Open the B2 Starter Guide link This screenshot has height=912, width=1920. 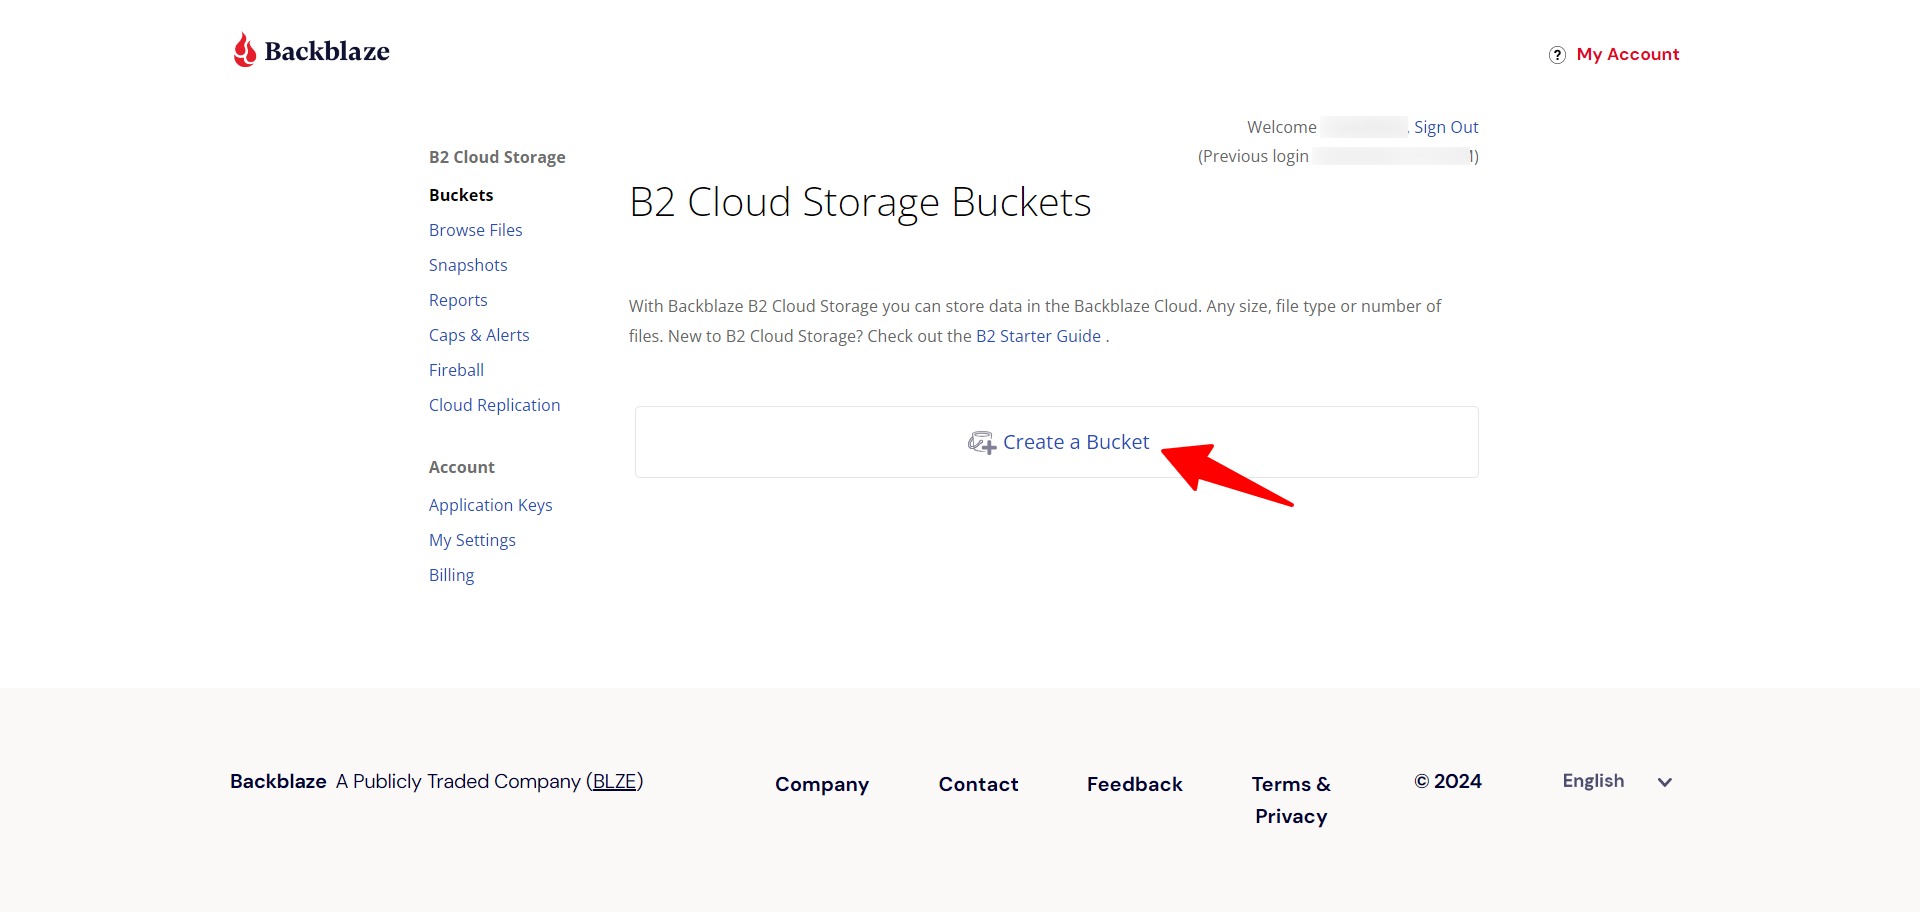pos(1038,336)
